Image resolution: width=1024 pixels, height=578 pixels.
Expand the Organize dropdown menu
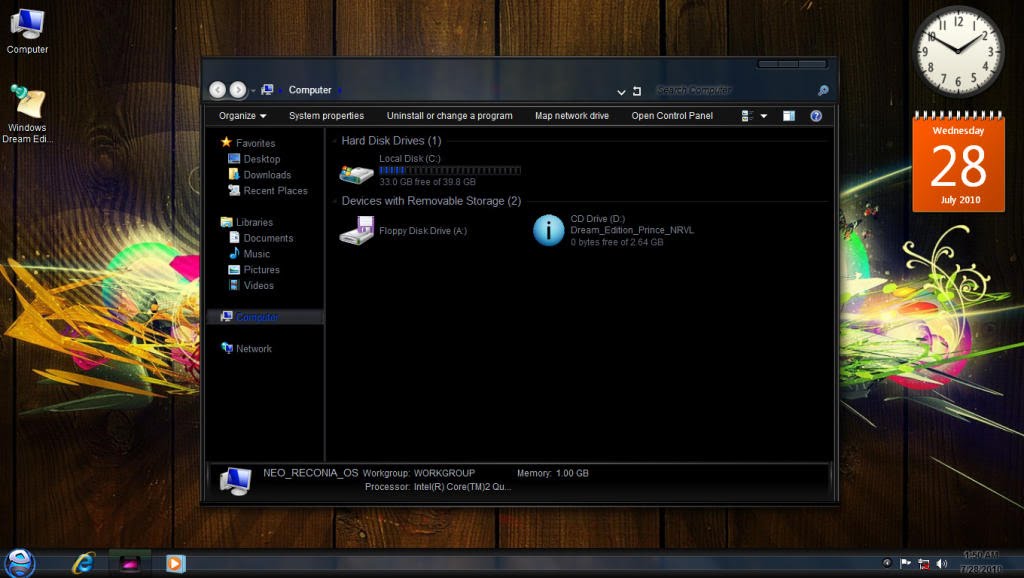(x=240, y=115)
